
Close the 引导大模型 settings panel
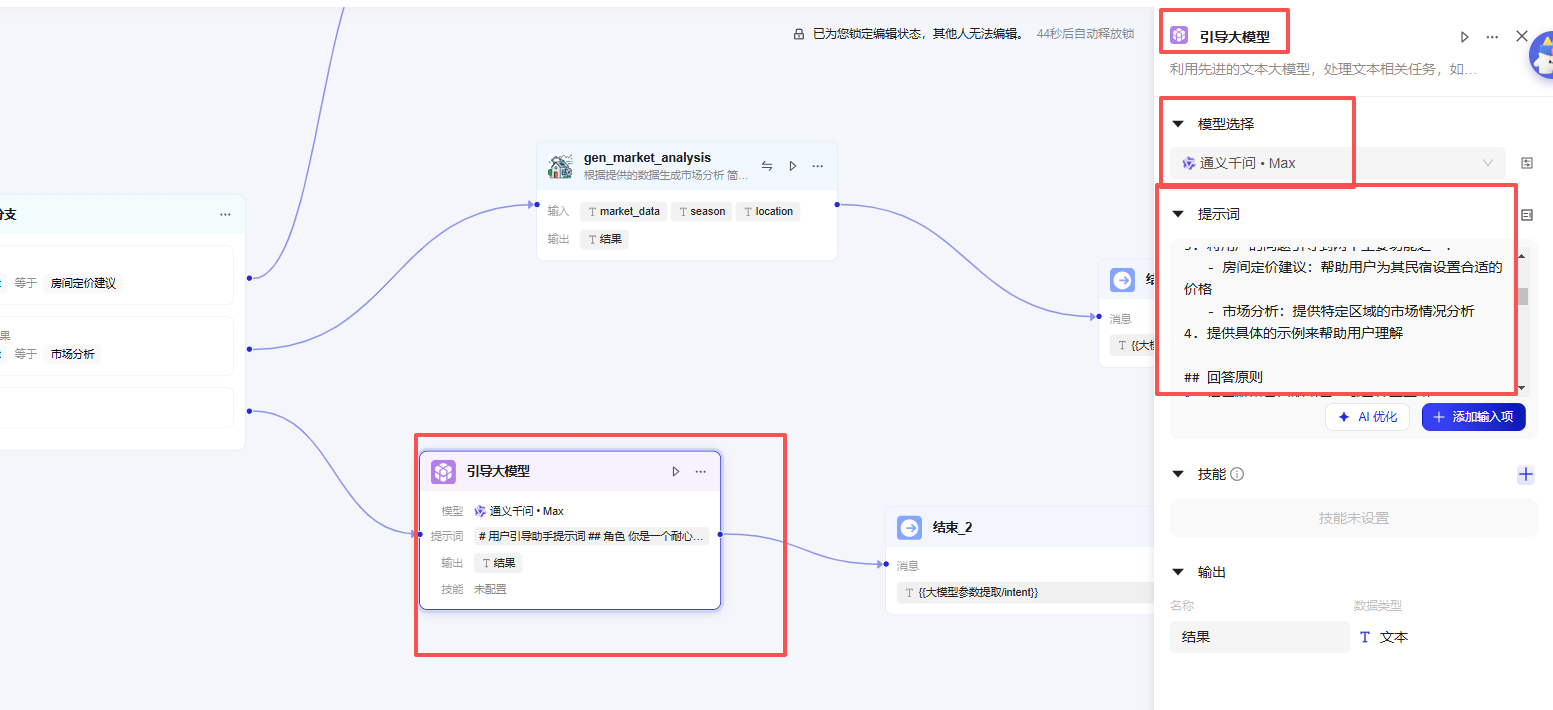(x=1522, y=36)
